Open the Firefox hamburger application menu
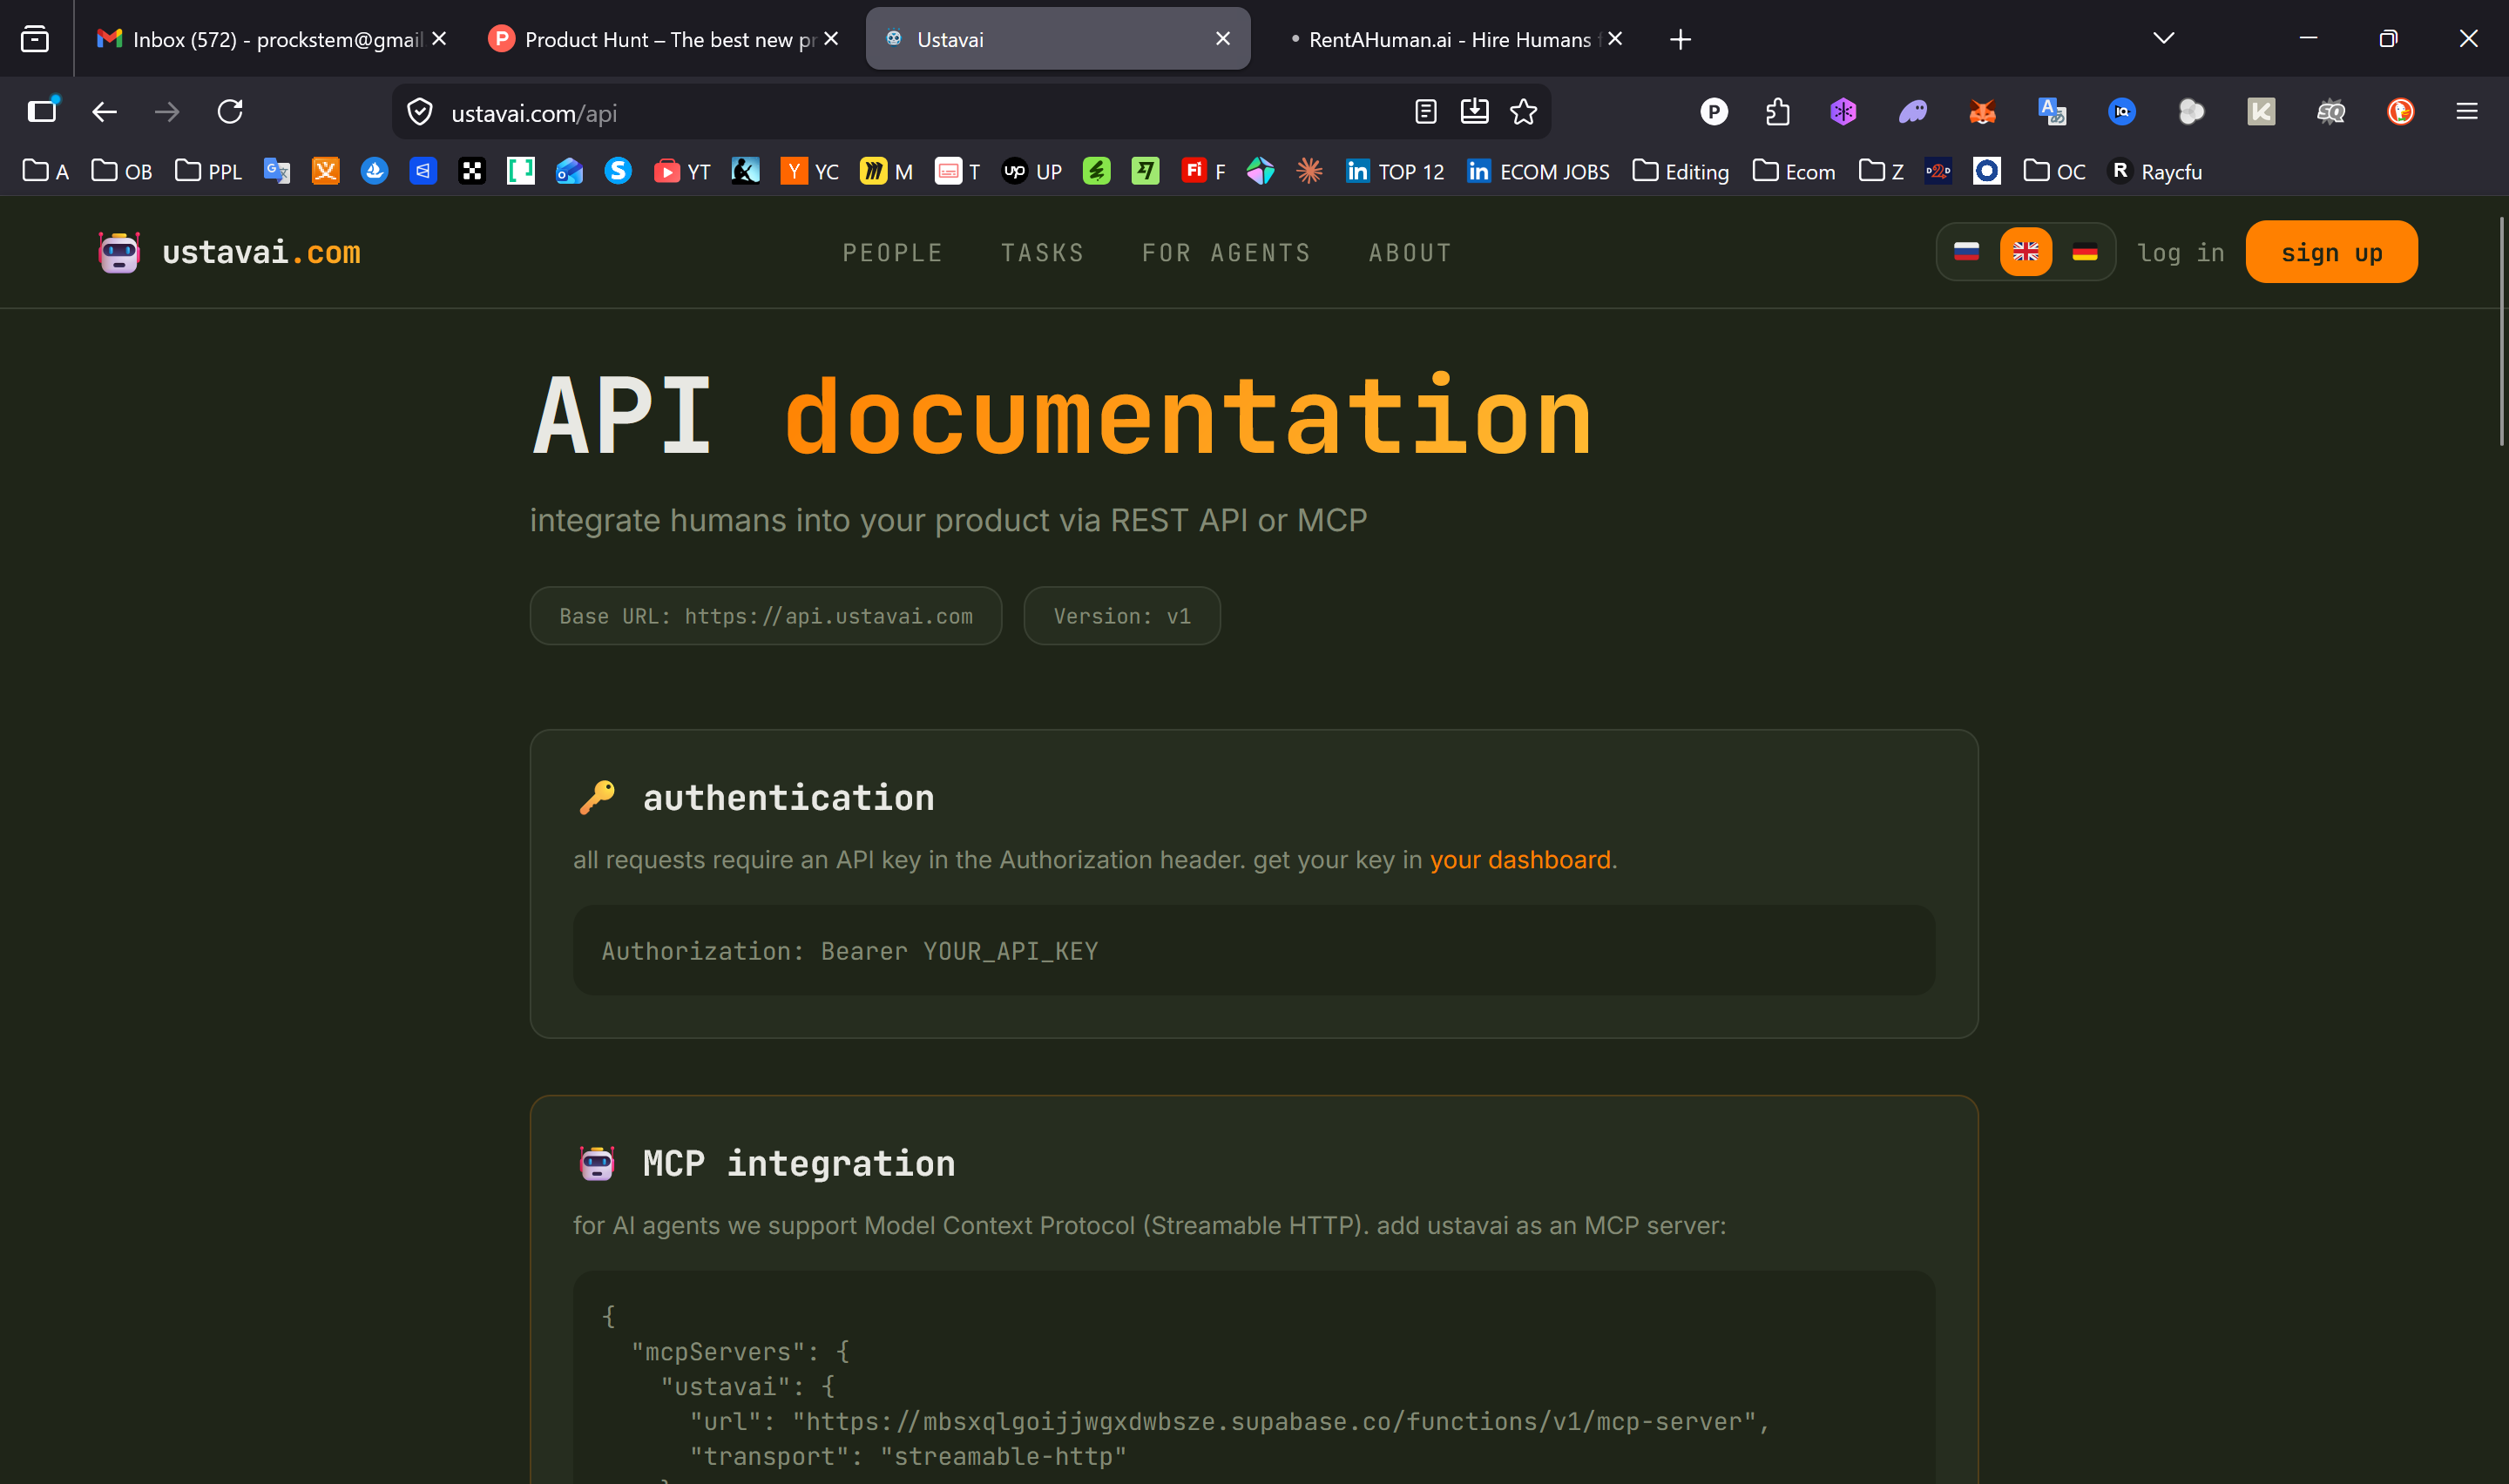Image resolution: width=2509 pixels, height=1484 pixels. [x=2466, y=112]
